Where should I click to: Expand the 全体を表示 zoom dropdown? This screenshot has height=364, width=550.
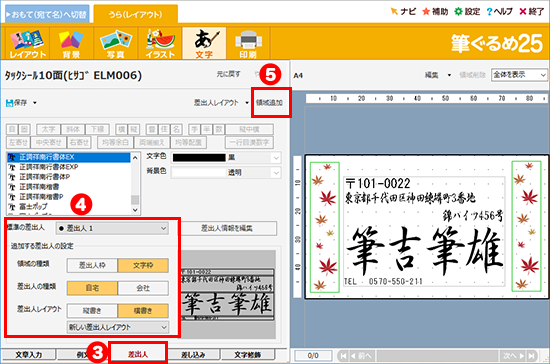(519, 75)
